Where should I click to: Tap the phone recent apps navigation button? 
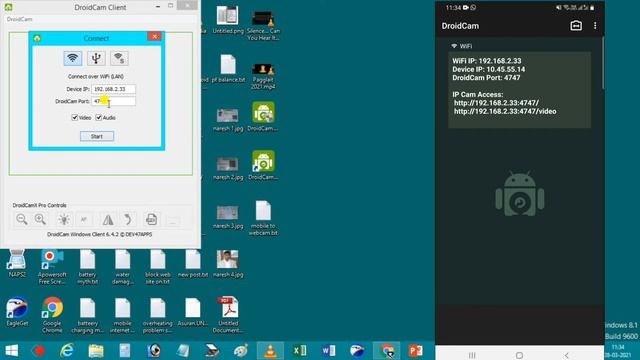pos(472,355)
